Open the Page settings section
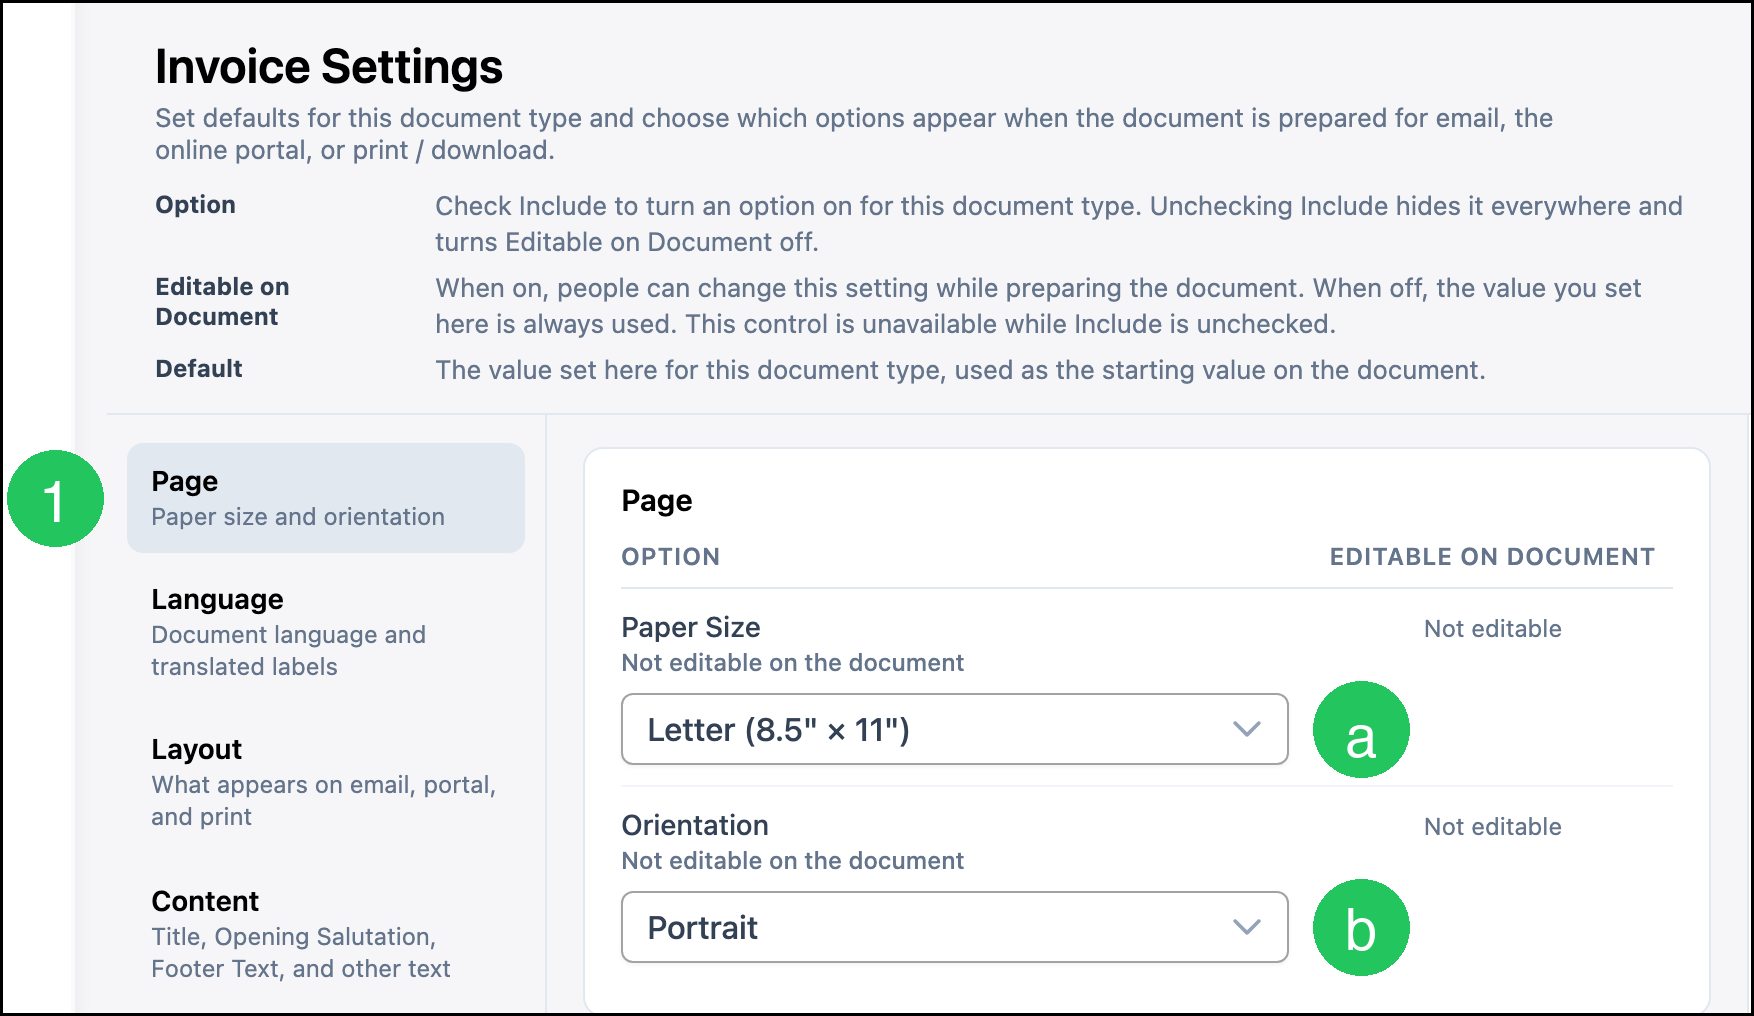 click(x=326, y=498)
